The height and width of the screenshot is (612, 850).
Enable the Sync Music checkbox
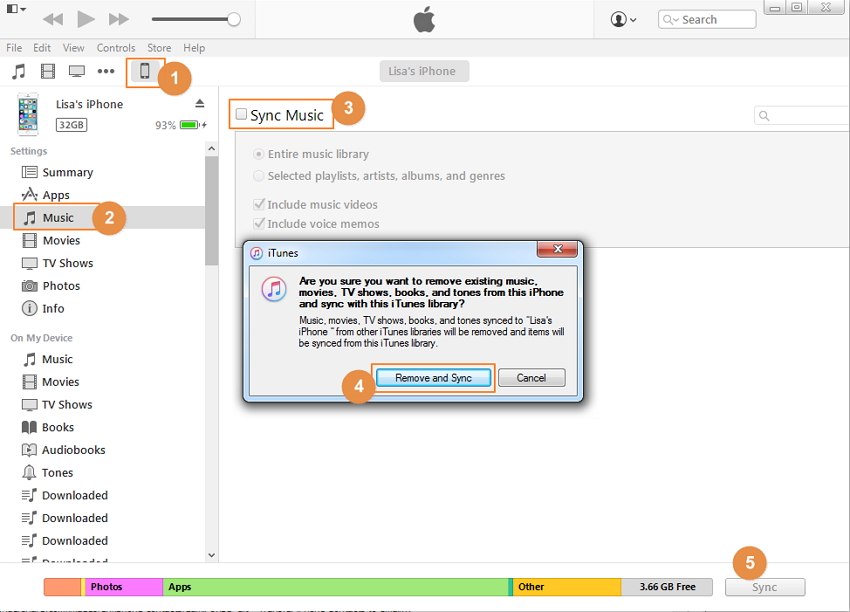click(241, 115)
